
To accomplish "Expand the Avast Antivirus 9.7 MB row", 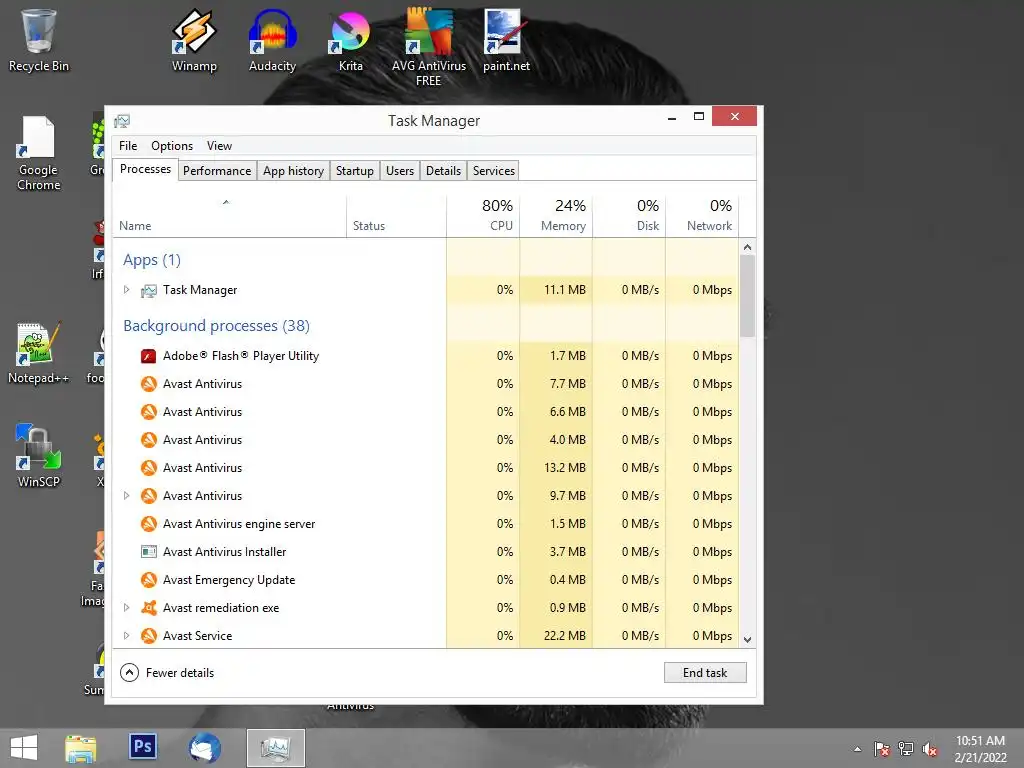I will (127, 496).
